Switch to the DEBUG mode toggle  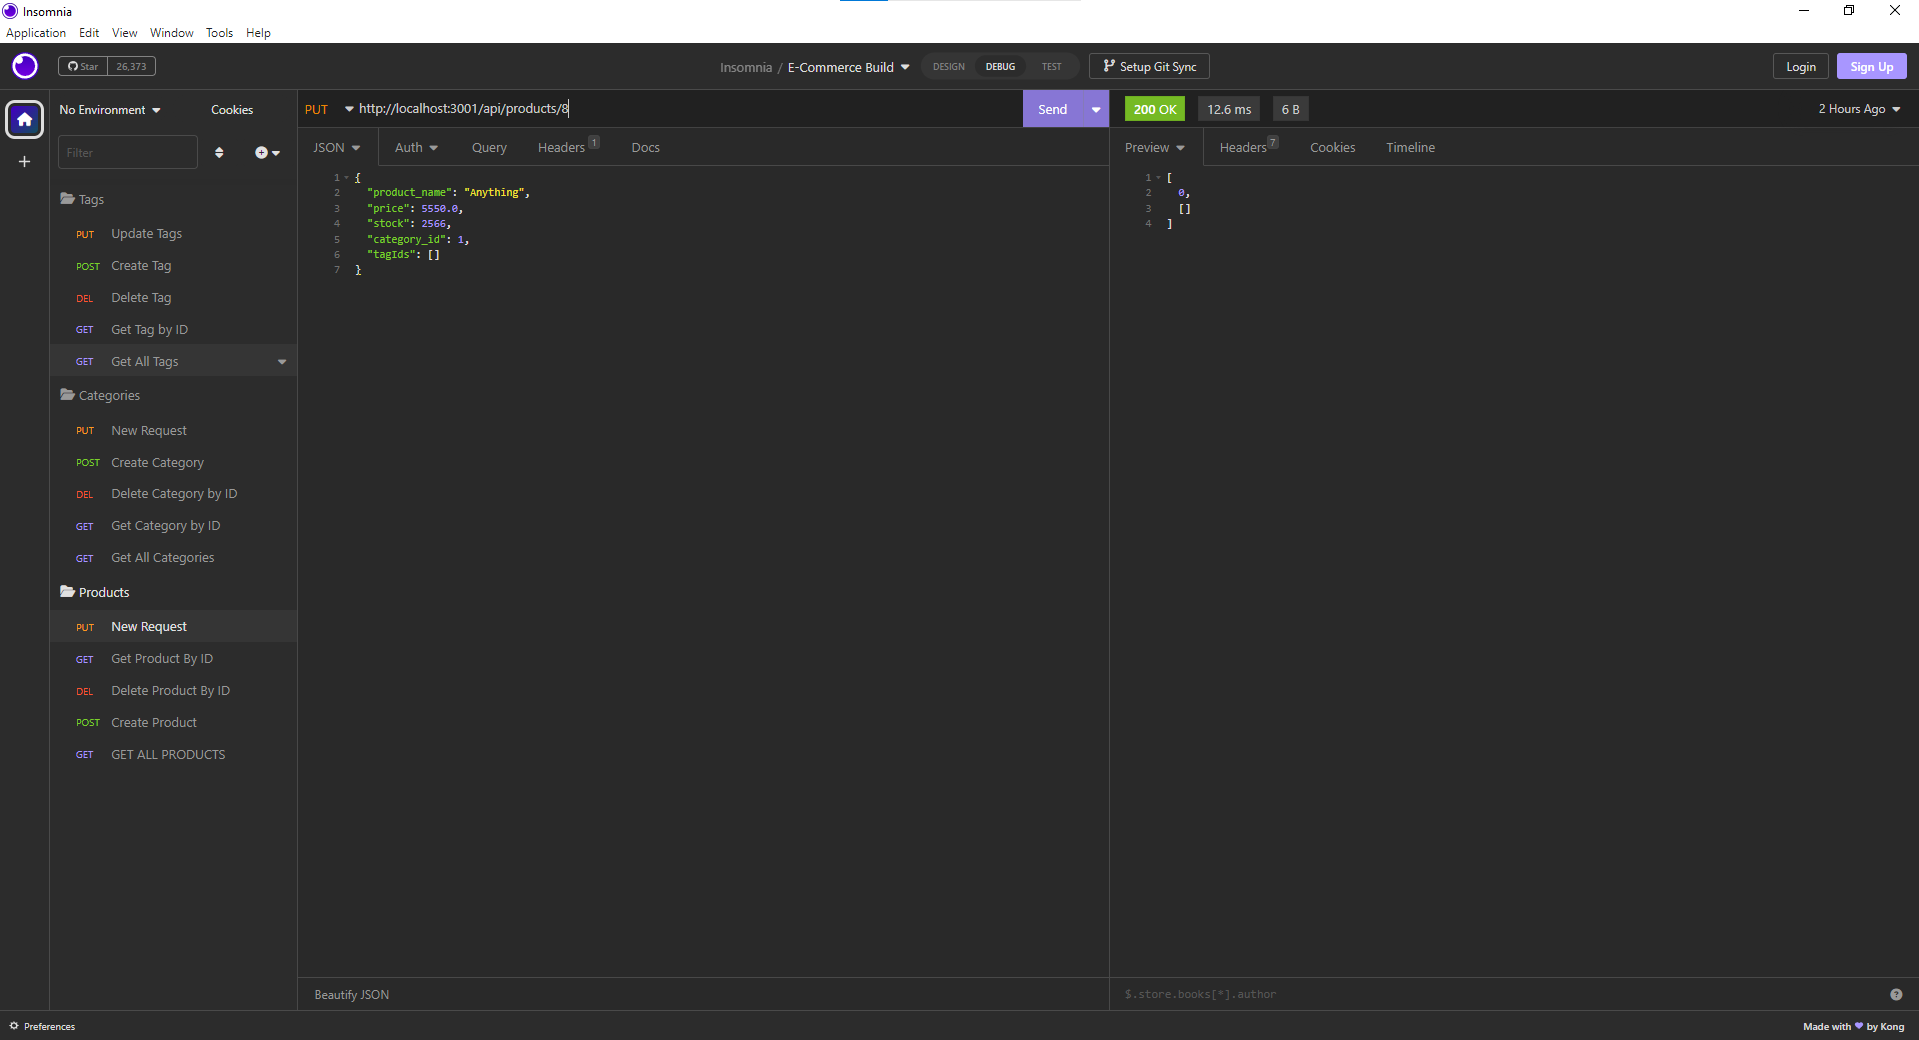click(998, 66)
